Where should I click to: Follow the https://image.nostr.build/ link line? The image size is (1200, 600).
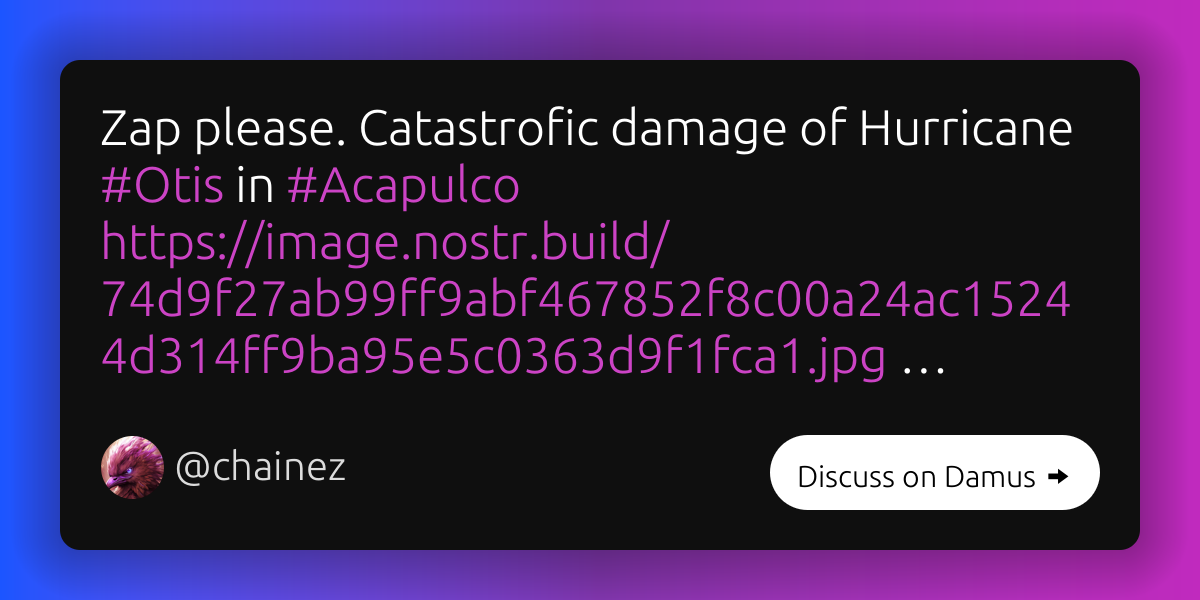378,243
